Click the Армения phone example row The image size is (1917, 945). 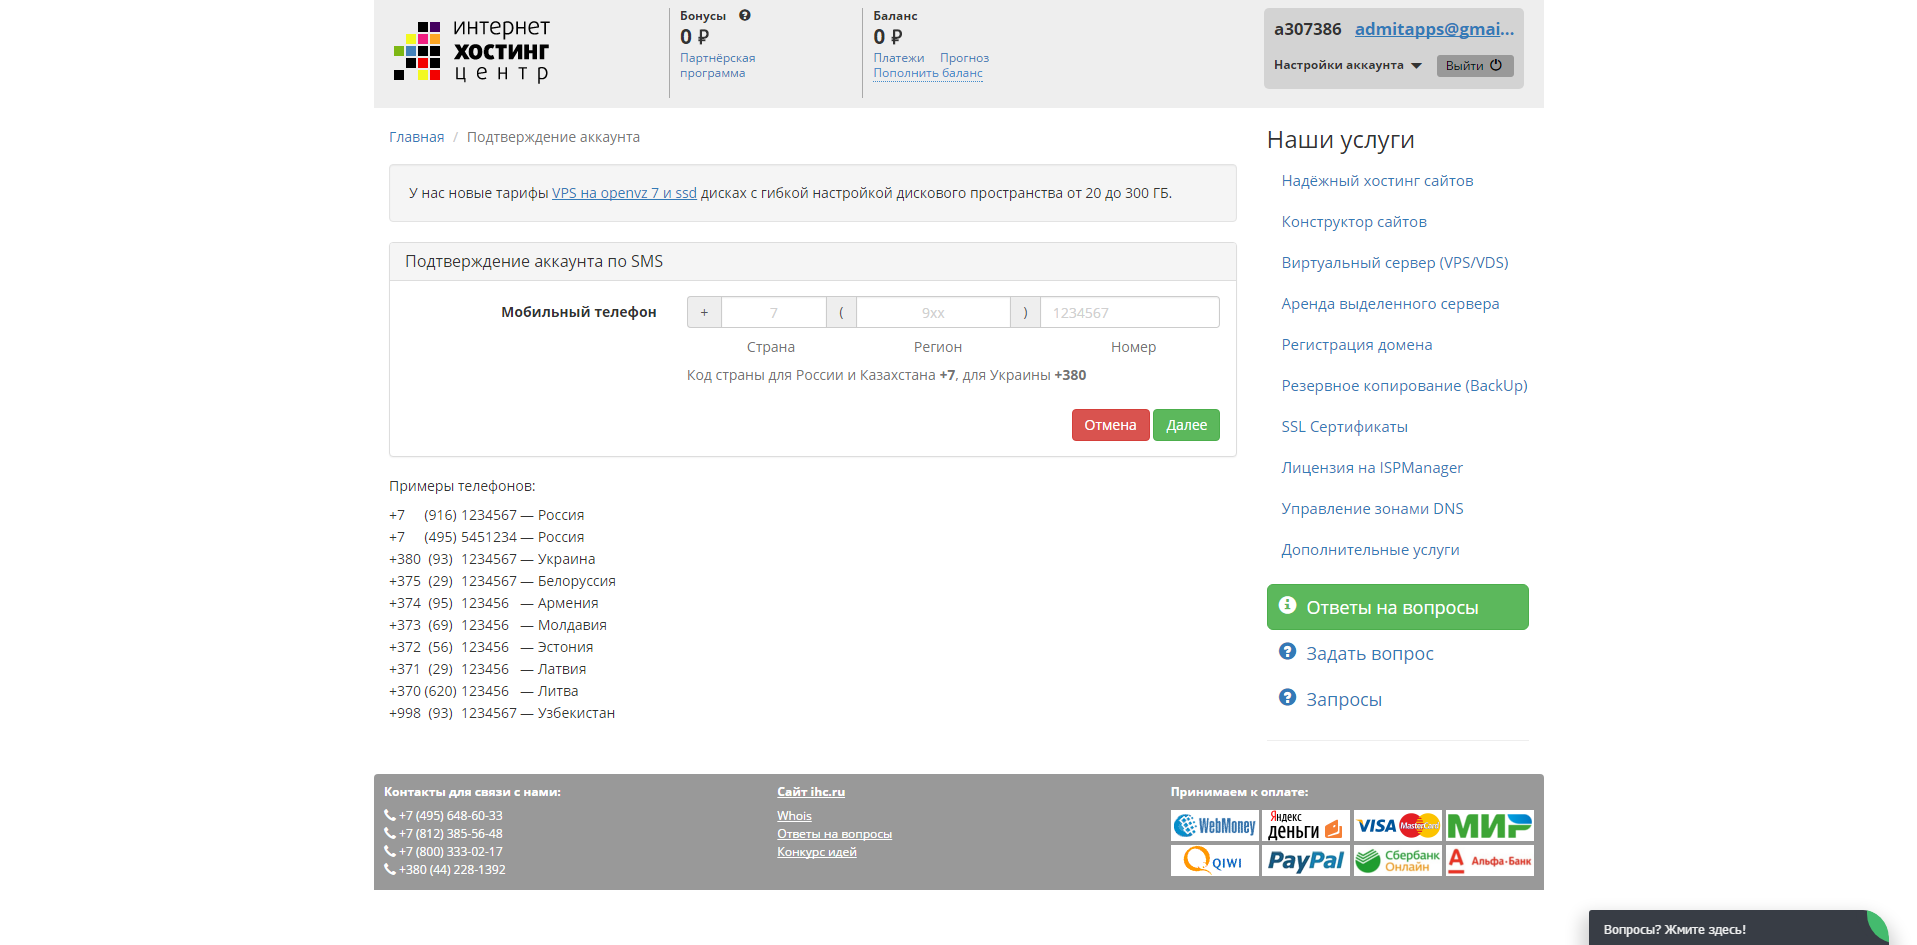click(494, 603)
